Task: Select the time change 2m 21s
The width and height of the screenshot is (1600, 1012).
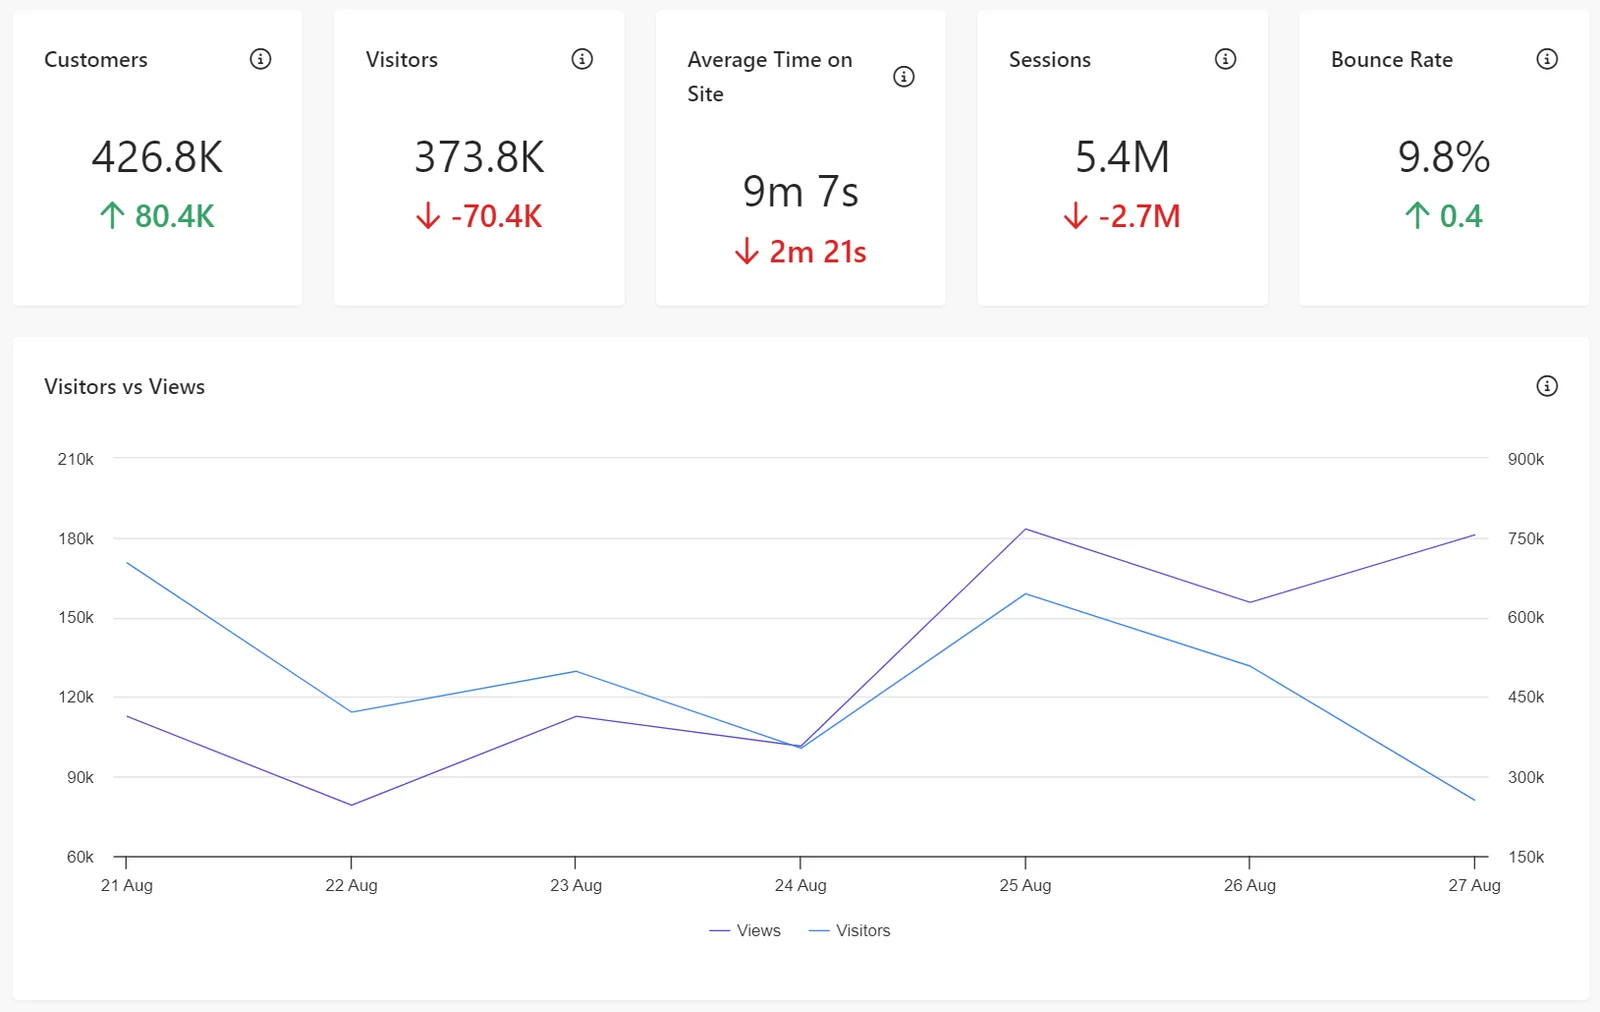Action: coord(800,252)
